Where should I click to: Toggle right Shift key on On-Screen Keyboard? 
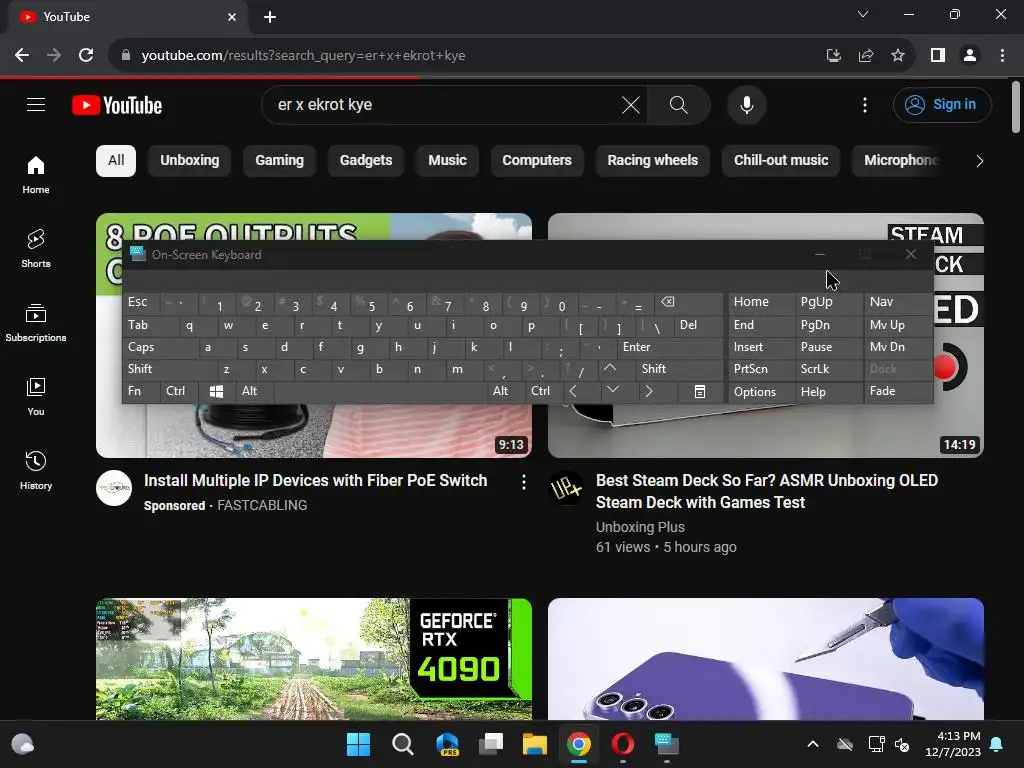[679, 369]
